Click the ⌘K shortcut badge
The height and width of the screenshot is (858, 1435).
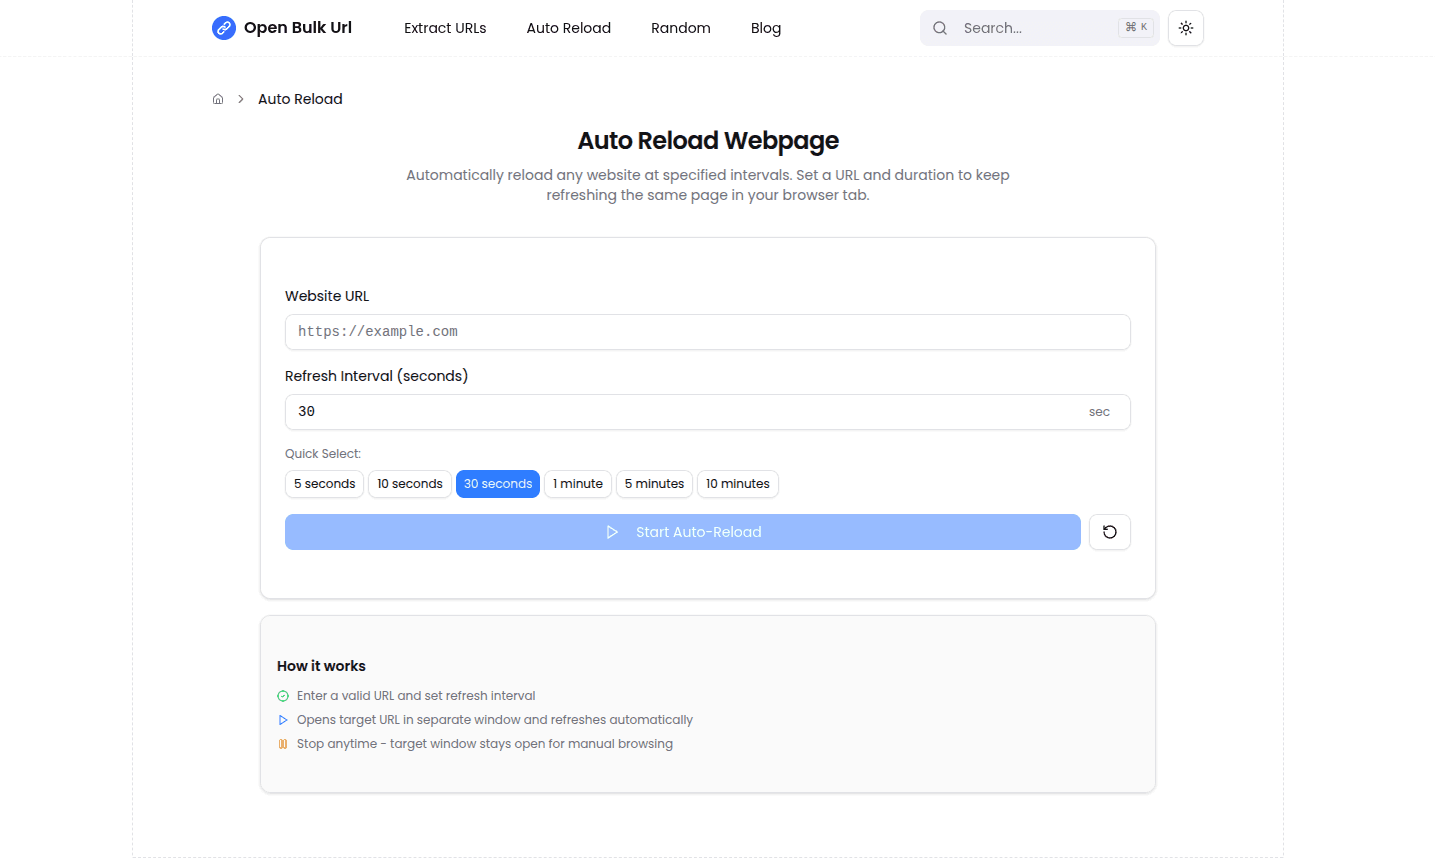point(1136,27)
